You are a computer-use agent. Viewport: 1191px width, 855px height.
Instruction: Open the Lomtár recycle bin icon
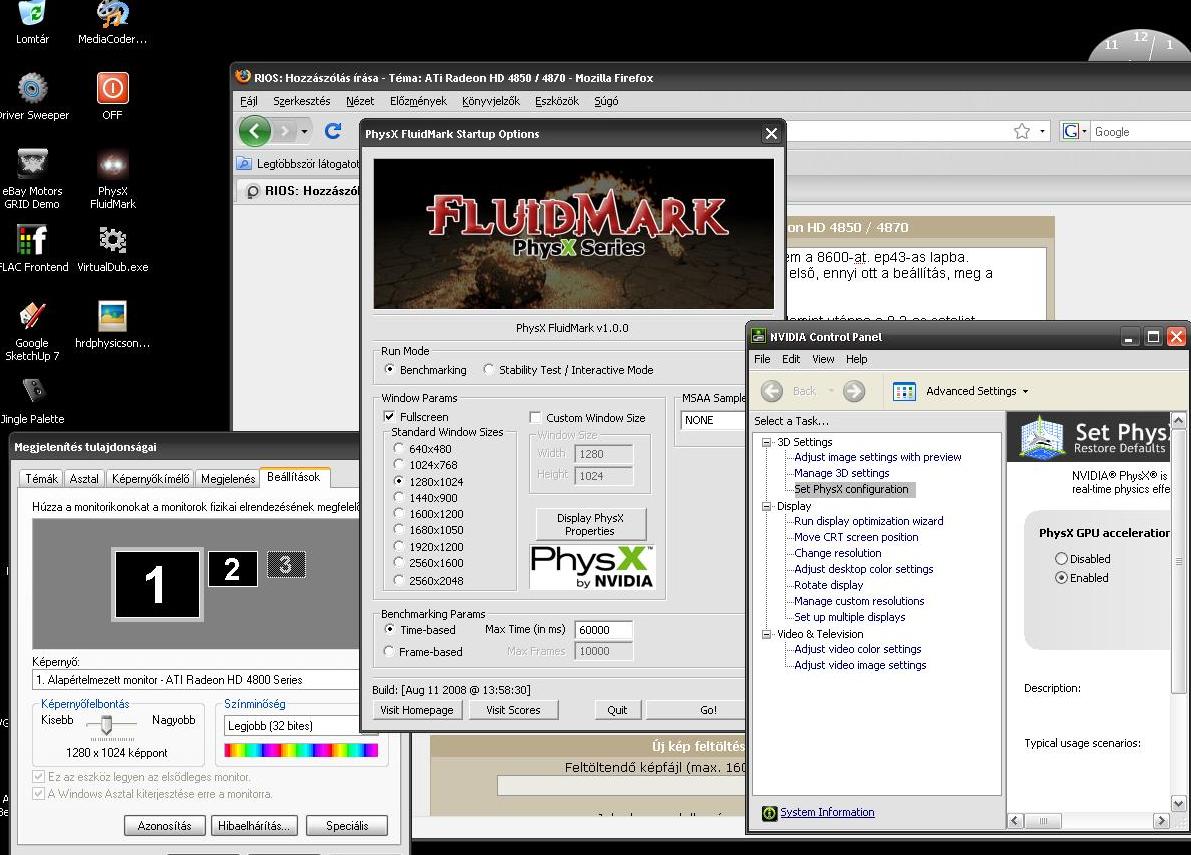[32, 14]
